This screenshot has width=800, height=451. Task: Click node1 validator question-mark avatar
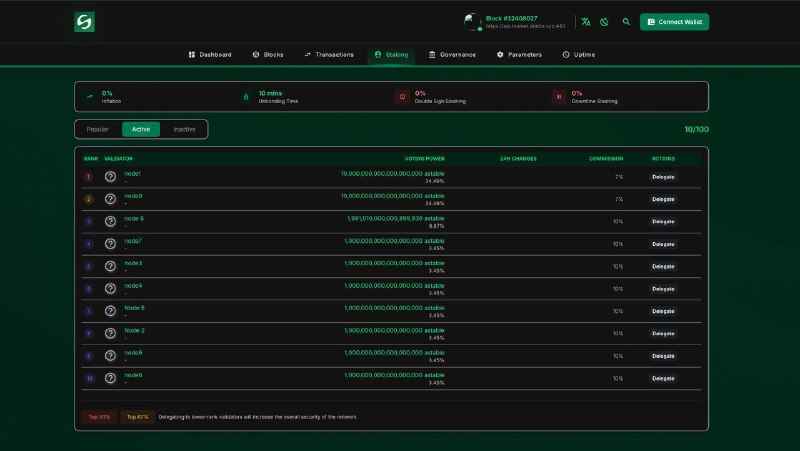110,177
